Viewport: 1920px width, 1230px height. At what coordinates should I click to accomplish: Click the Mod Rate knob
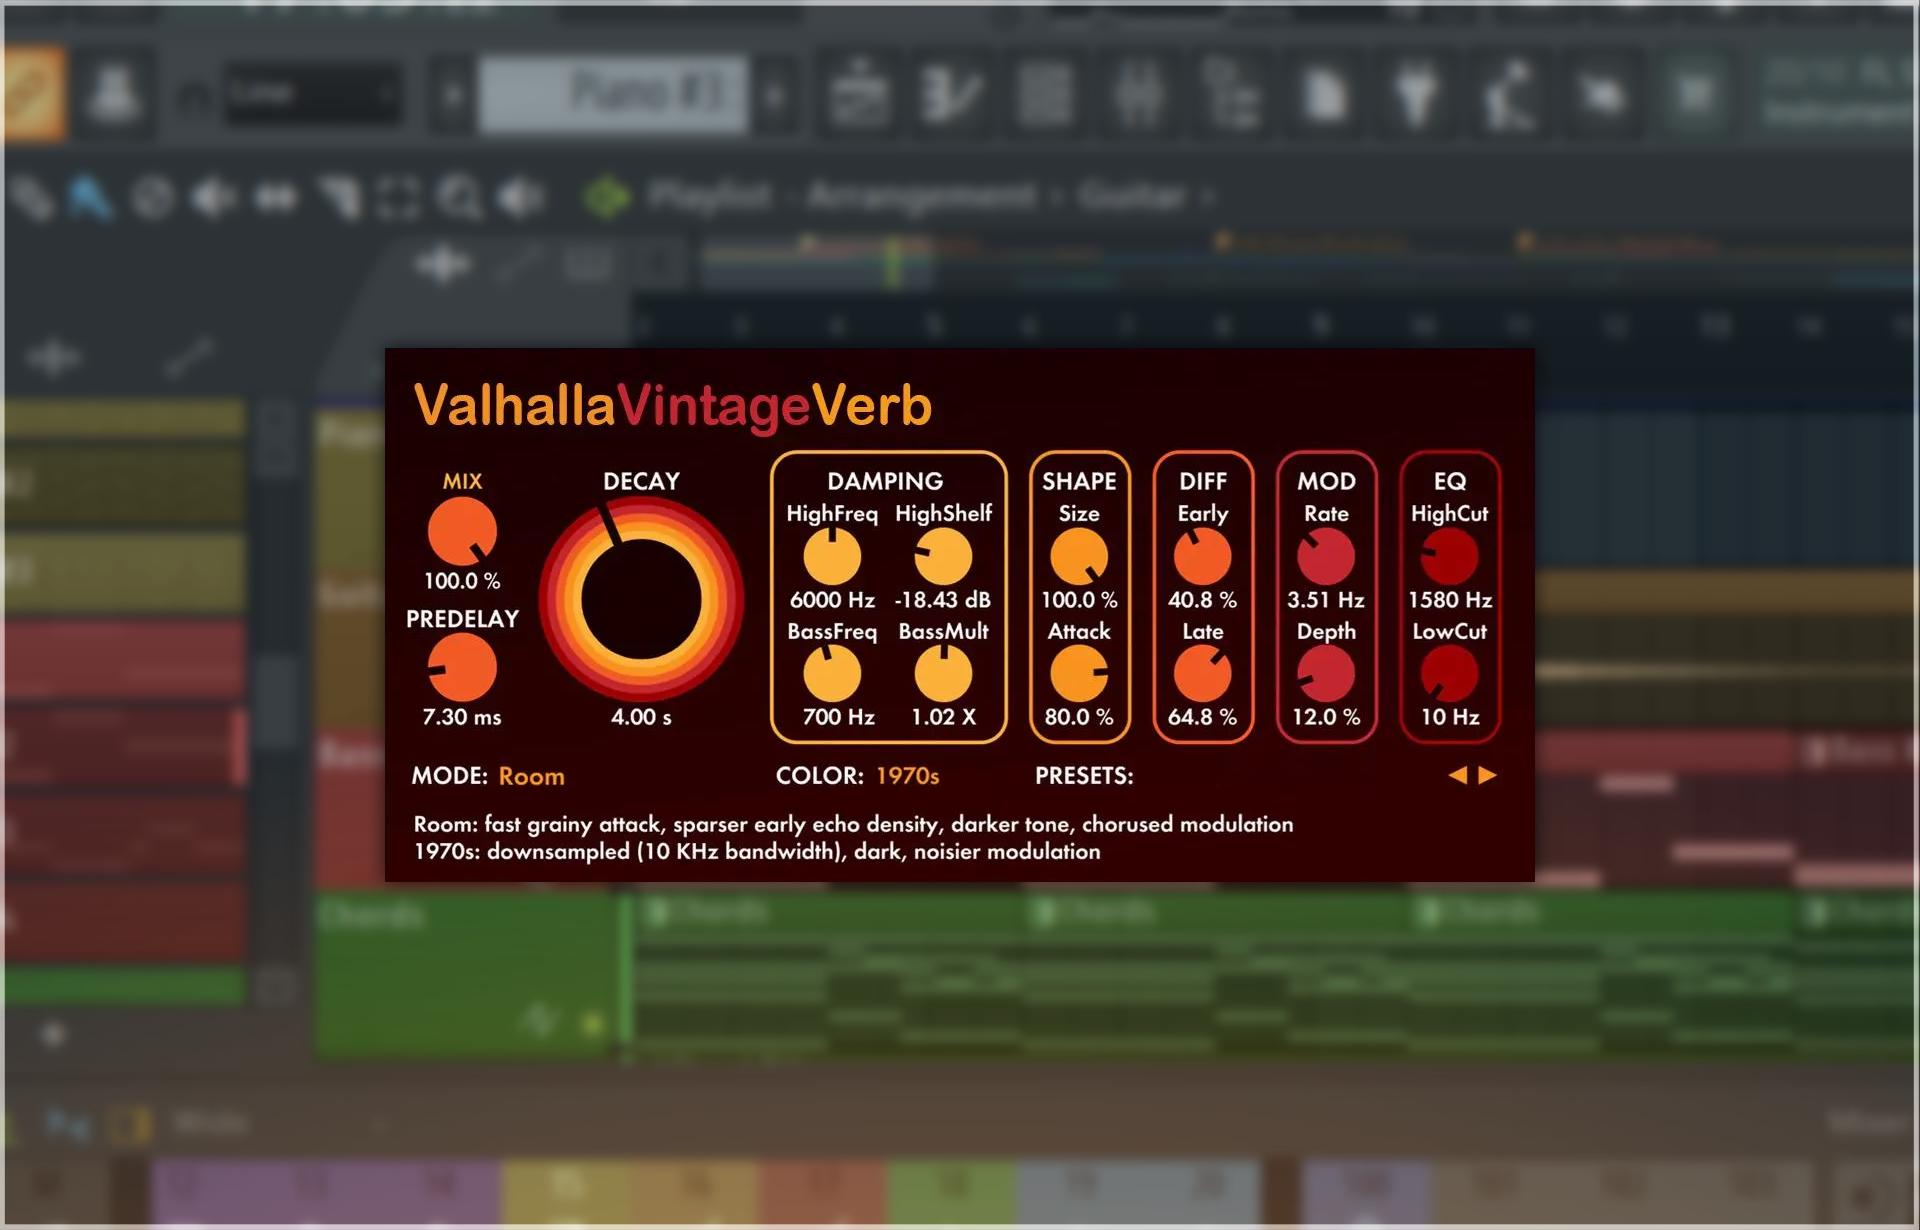[1326, 556]
